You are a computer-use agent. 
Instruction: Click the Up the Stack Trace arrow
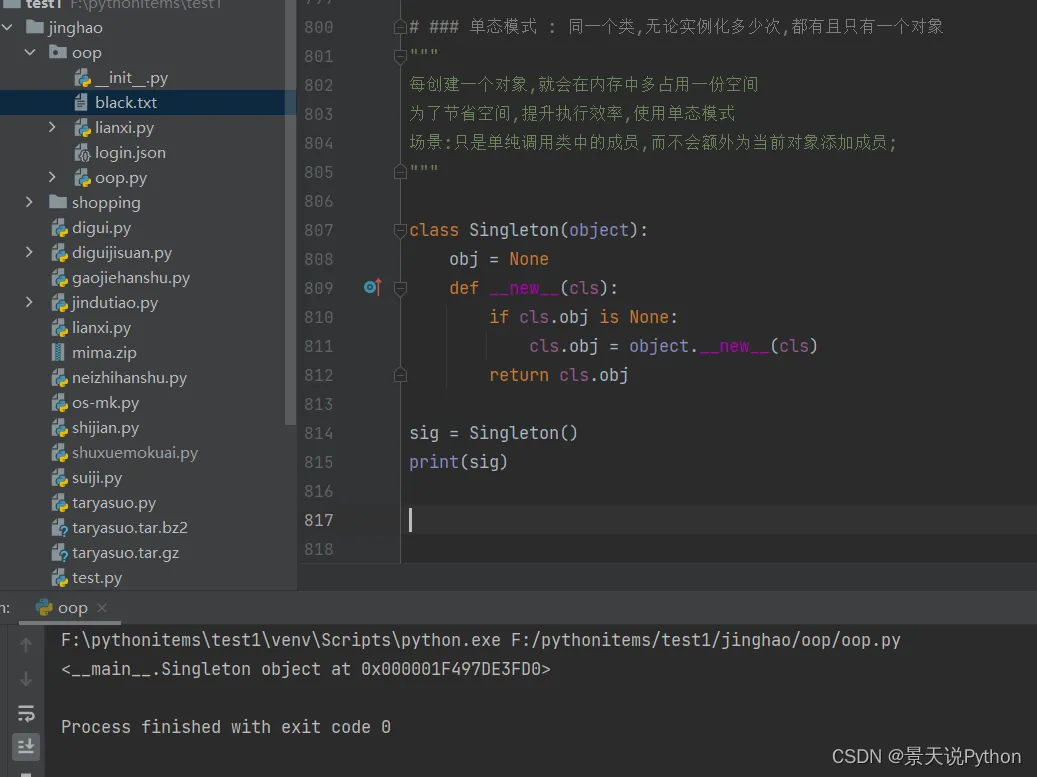[x=27, y=645]
